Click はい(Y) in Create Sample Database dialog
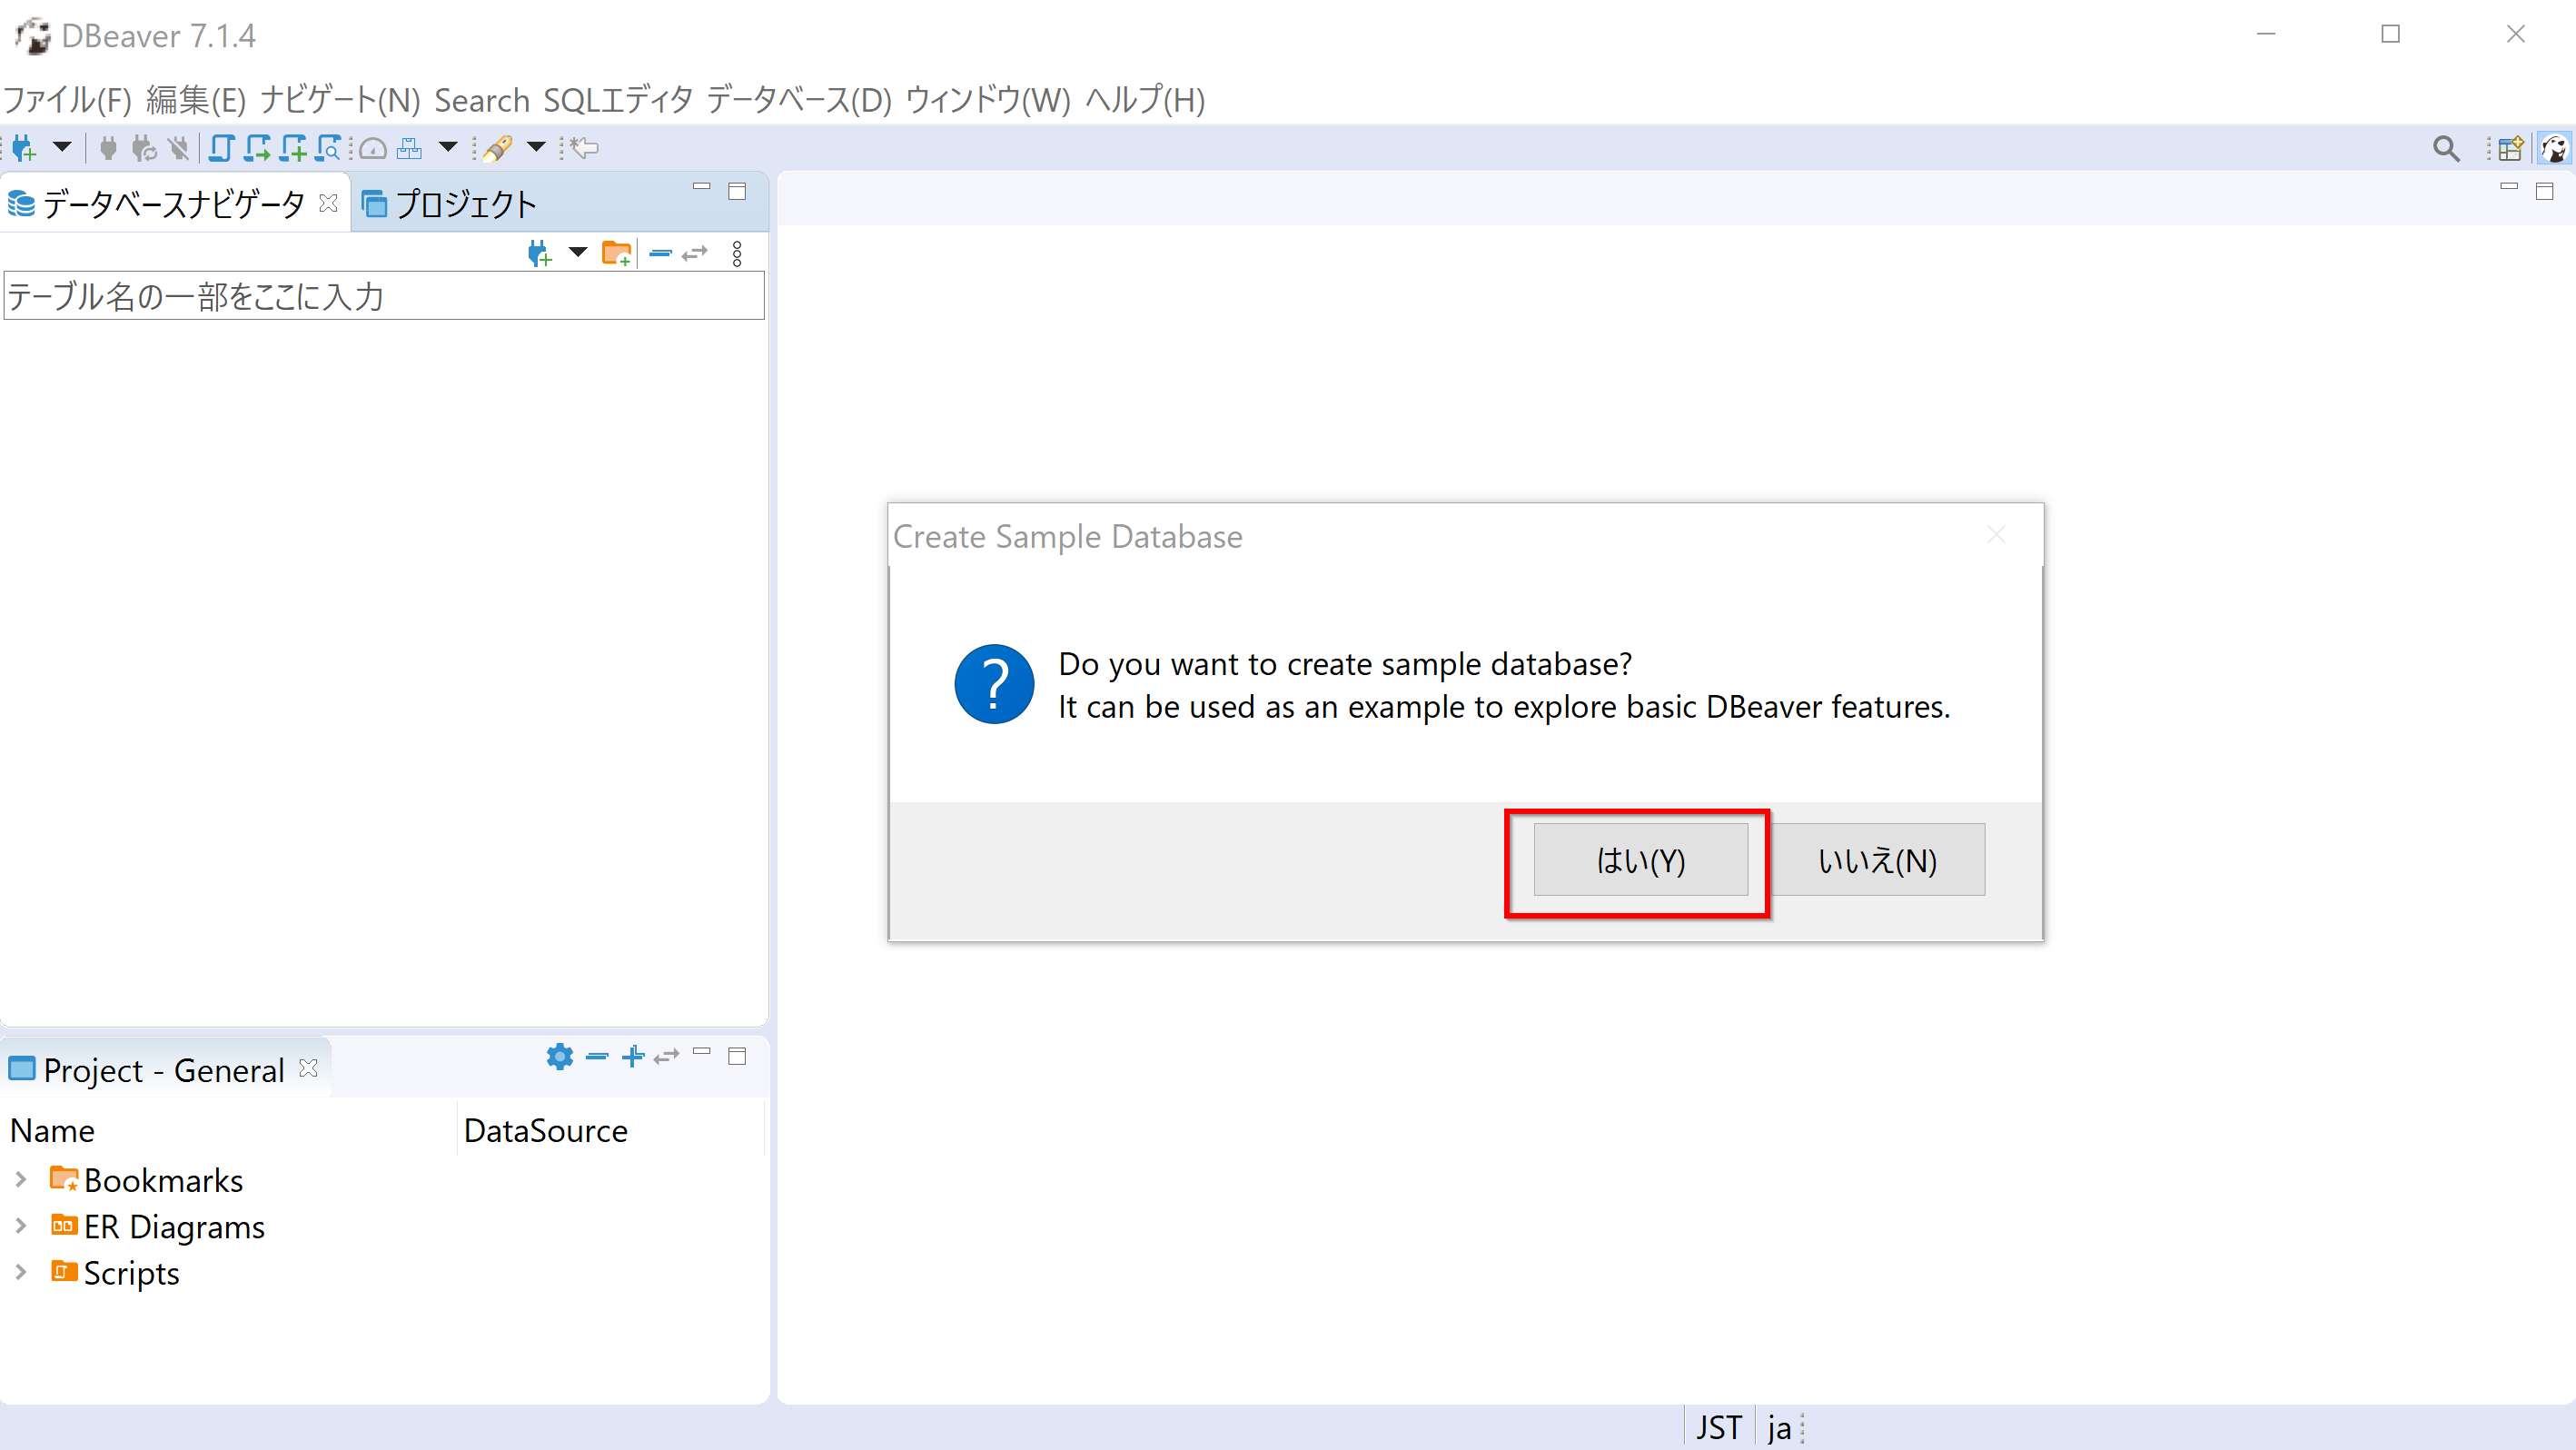The width and height of the screenshot is (2576, 1450). coord(1641,860)
